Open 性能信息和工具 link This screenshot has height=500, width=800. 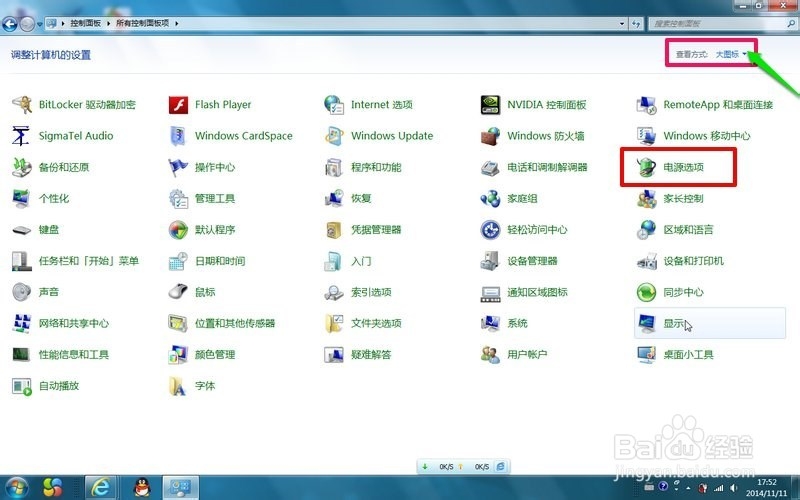74,355
